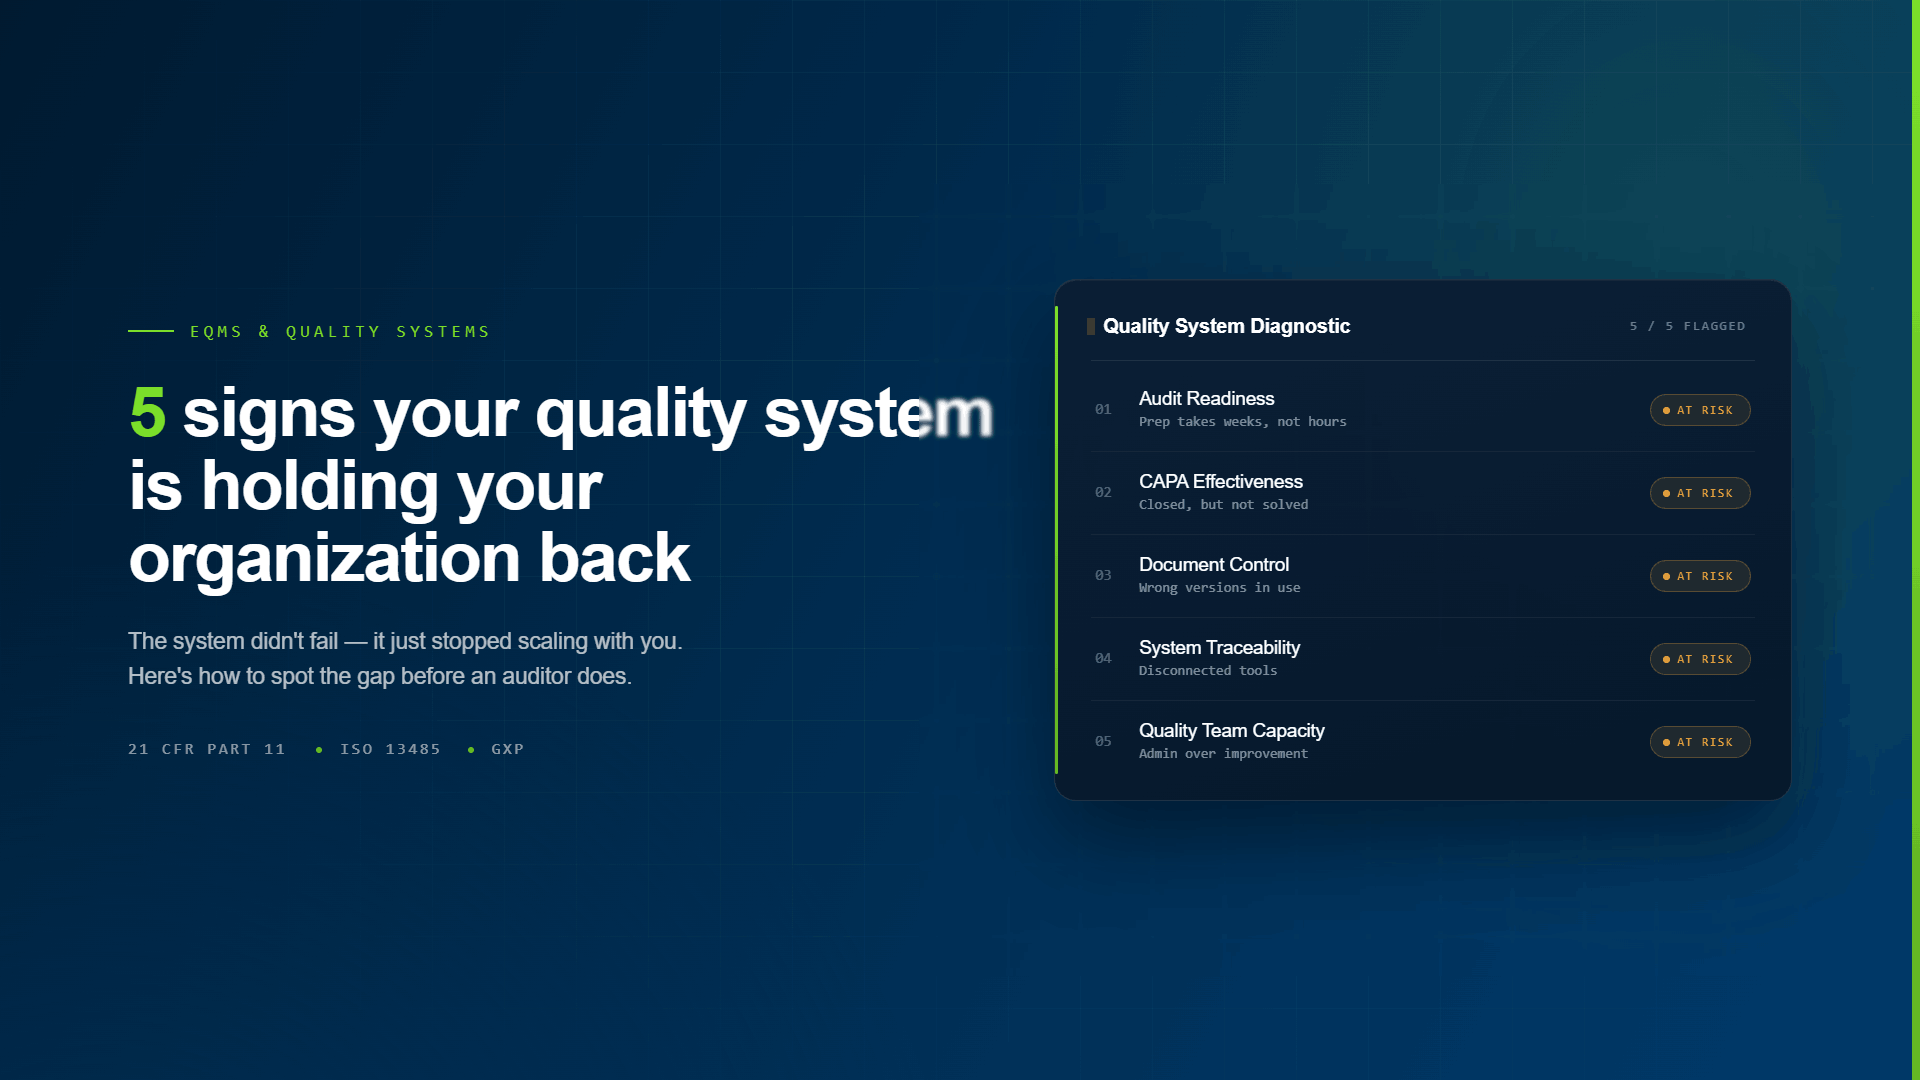
Task: Select the Document Control row title
Action: pyautogui.click(x=1213, y=564)
